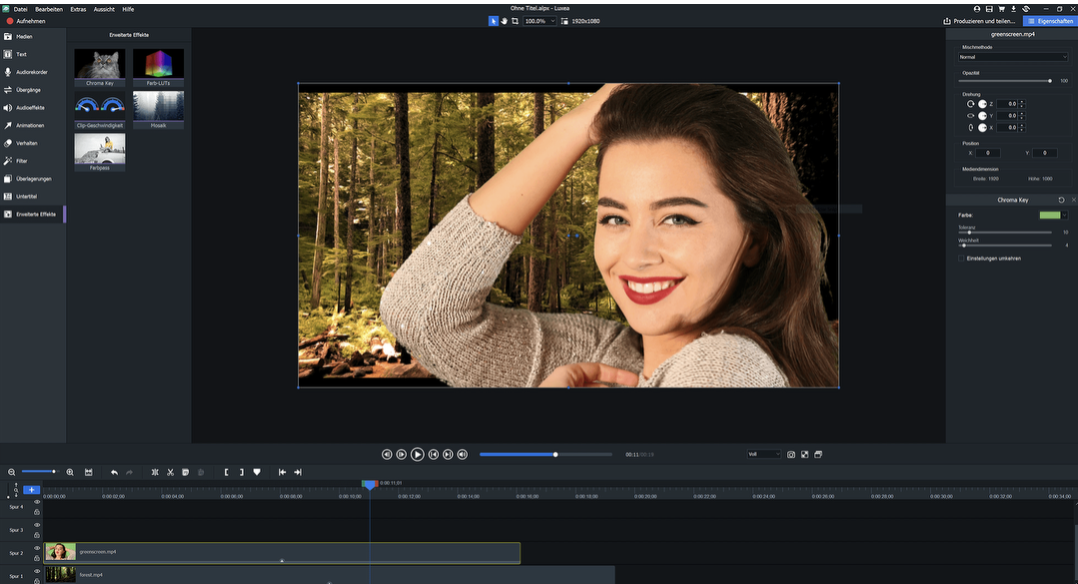Open the Audiorekorder panel
Screen dimensions: 1078x584
(x=32, y=72)
